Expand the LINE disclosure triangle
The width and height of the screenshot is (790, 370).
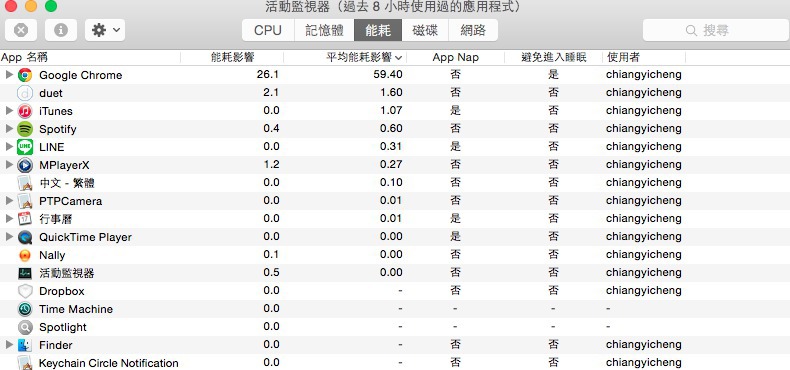[x=9, y=147]
